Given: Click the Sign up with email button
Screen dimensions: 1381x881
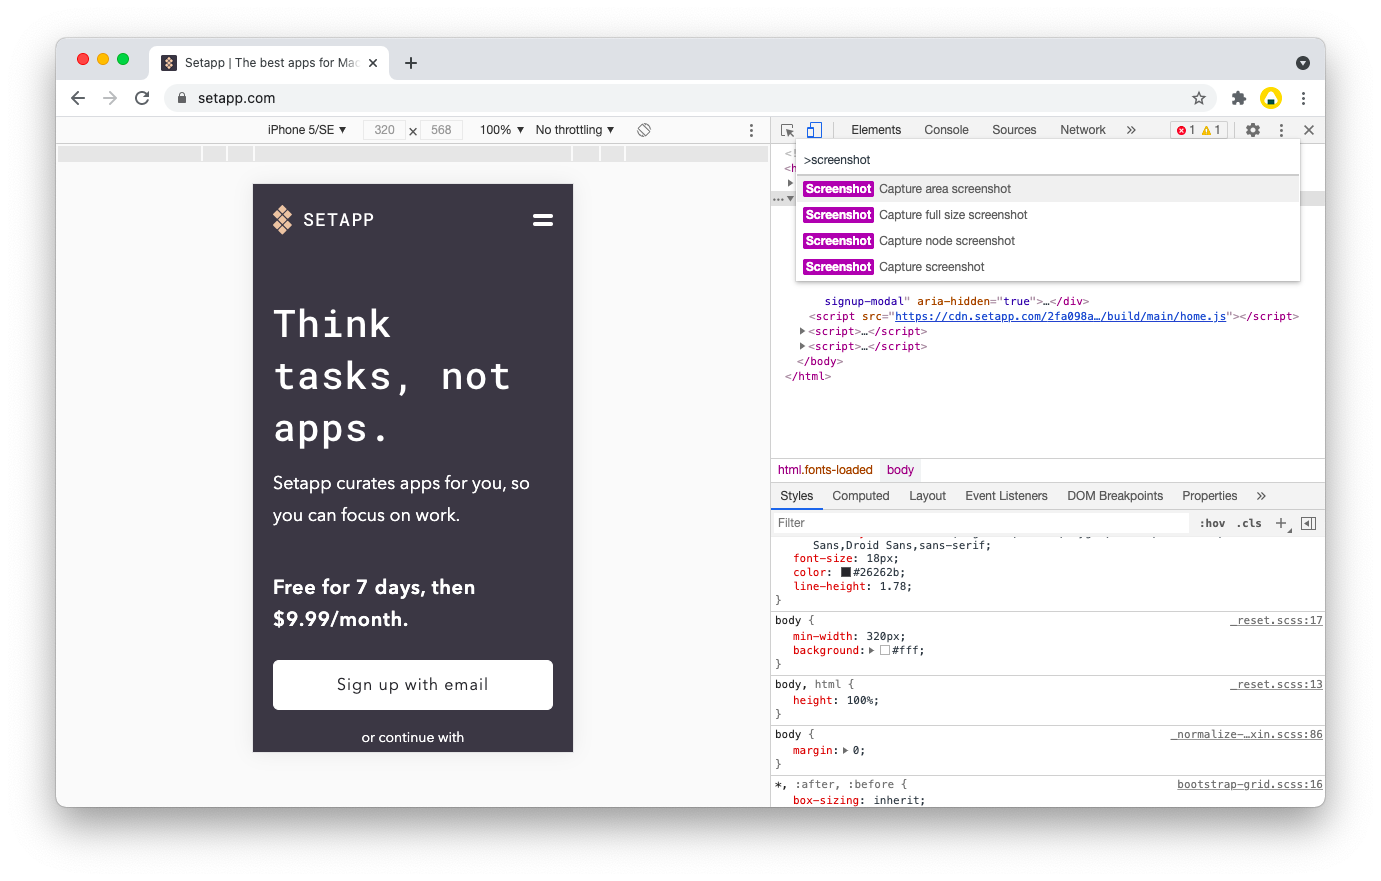Looking at the screenshot, I should (x=413, y=685).
